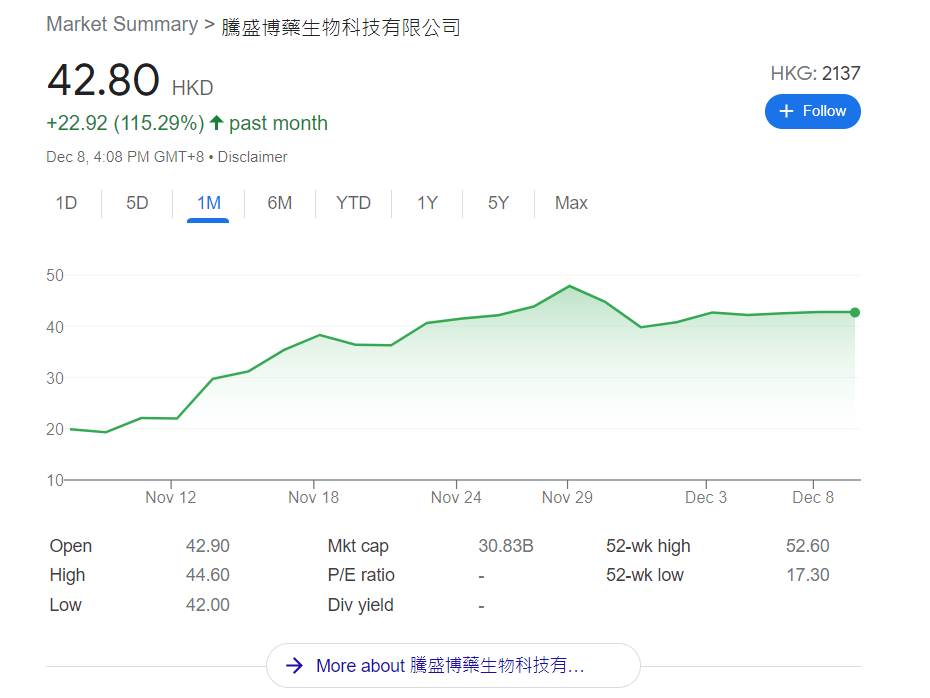Switch chart to YTD
The height and width of the screenshot is (698, 930).
(353, 203)
